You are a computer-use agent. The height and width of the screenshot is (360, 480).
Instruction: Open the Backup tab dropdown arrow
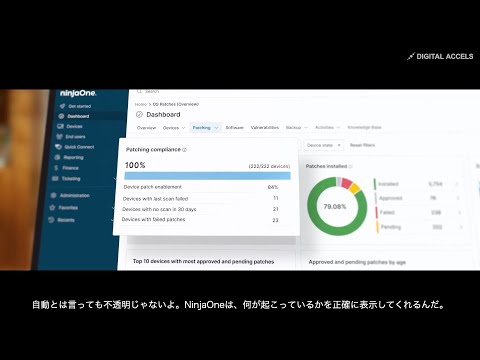(306, 127)
